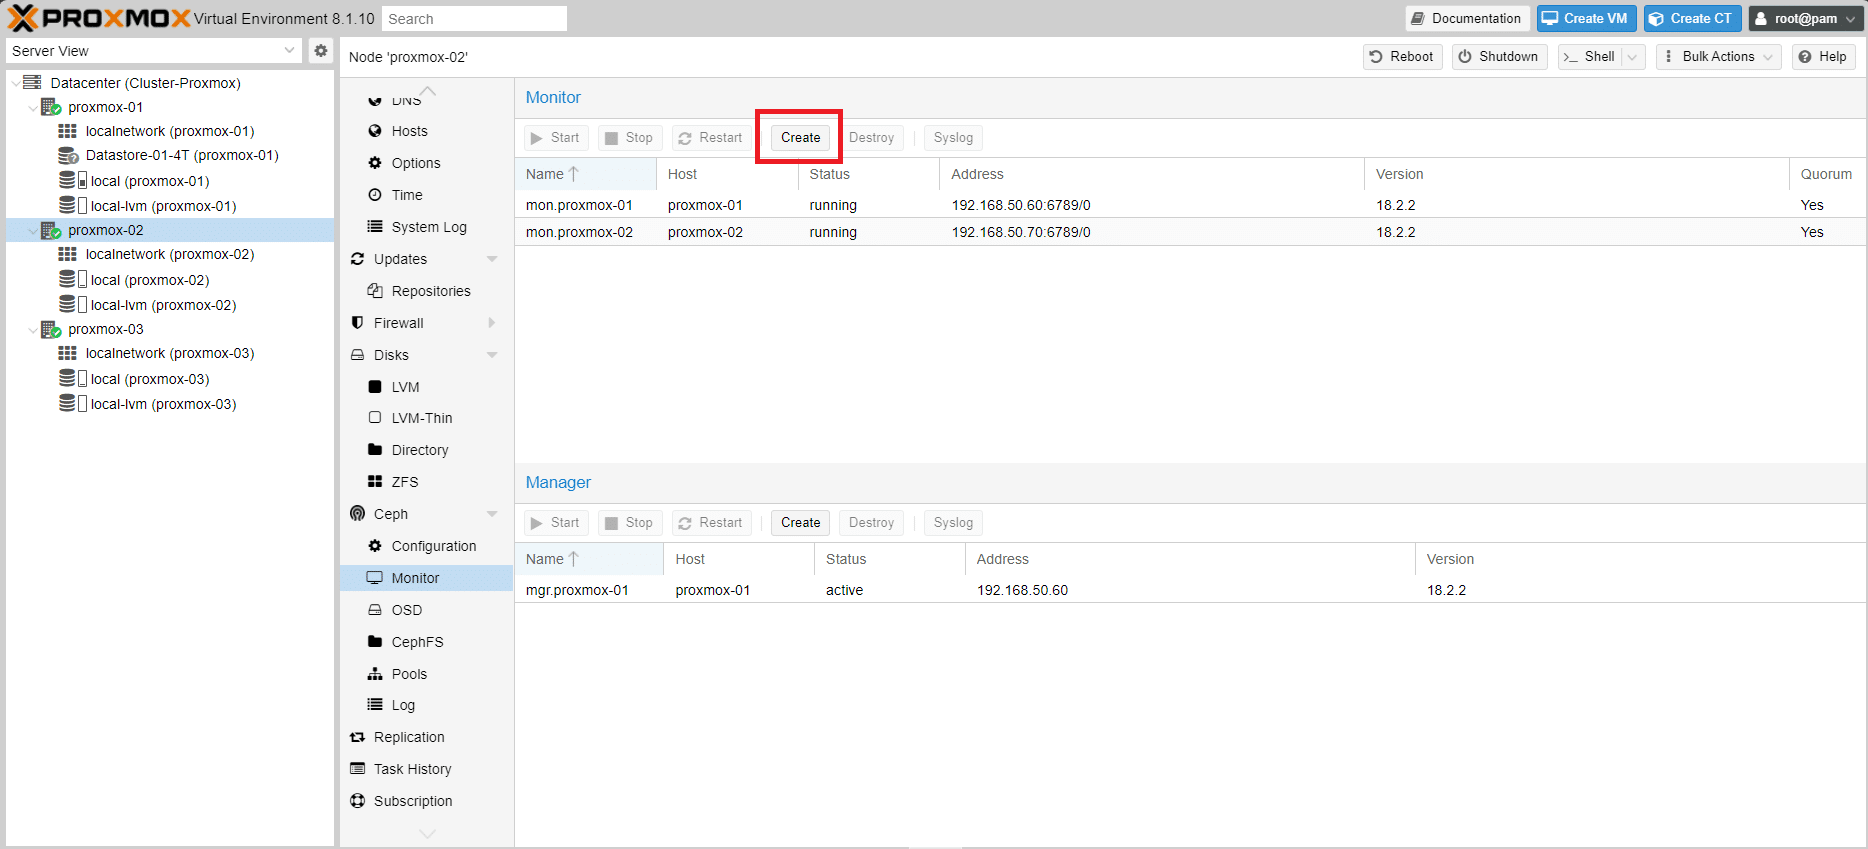Collapse the proxmox-03 tree node

(33, 329)
